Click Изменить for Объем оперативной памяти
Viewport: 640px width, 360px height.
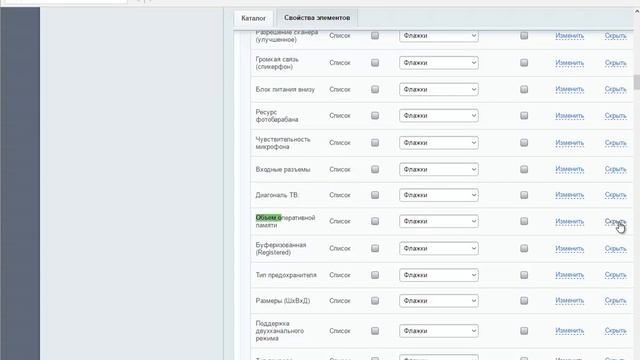[569, 221]
